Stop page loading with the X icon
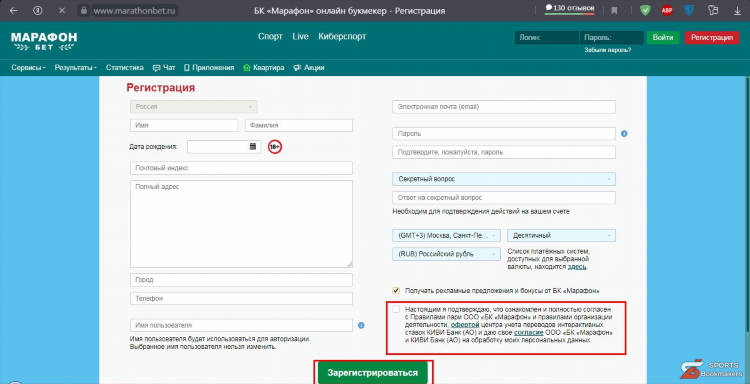Screen dimensions: 750x384 (x=61, y=11)
